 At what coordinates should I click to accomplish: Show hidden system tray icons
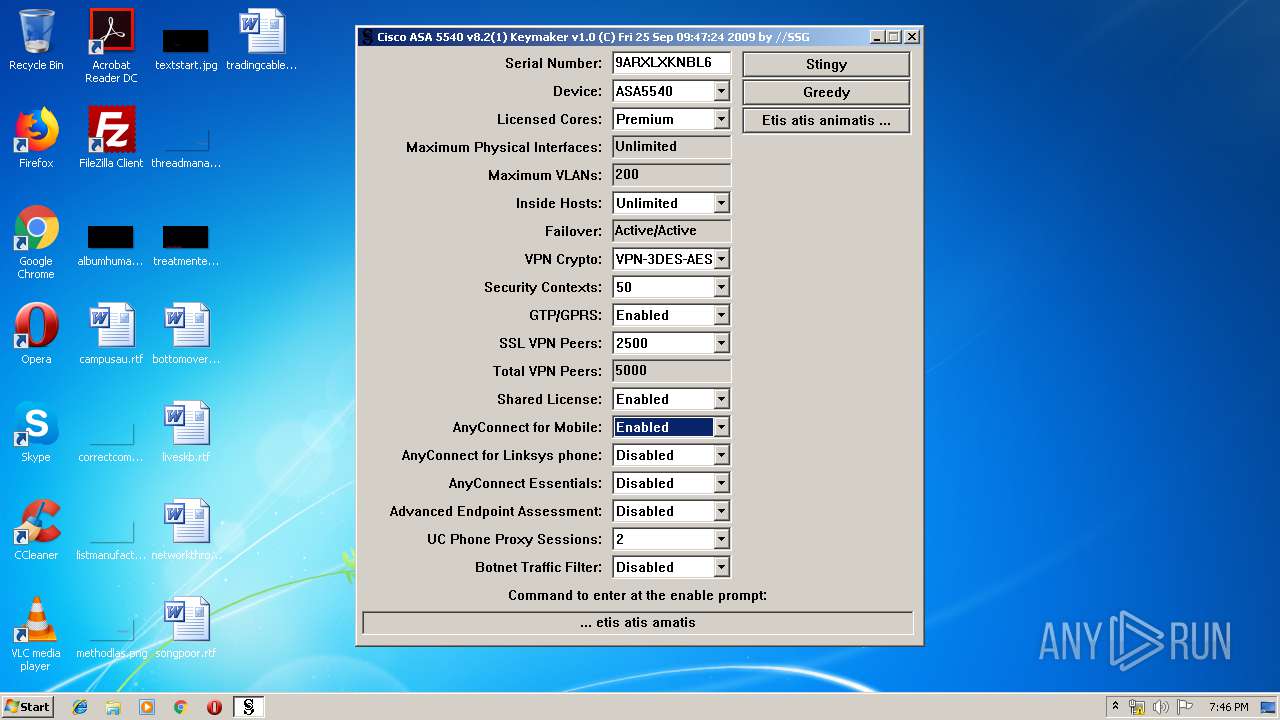click(x=1115, y=707)
